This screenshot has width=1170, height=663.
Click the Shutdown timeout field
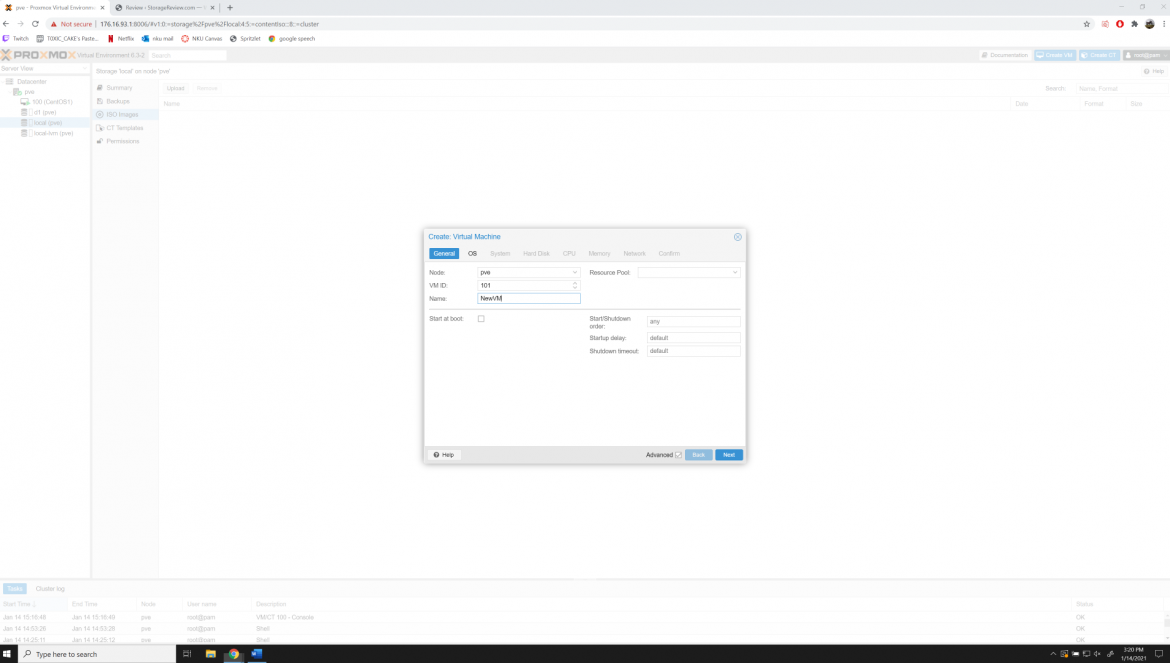pos(693,351)
